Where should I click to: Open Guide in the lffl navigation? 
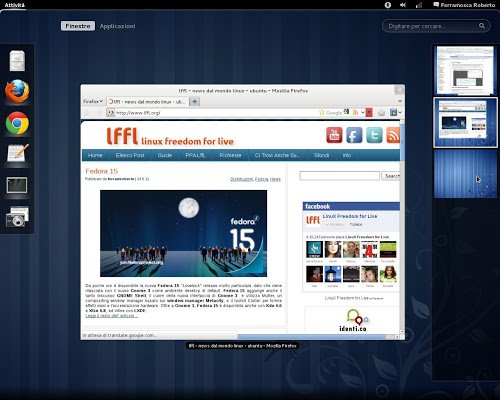165,155
